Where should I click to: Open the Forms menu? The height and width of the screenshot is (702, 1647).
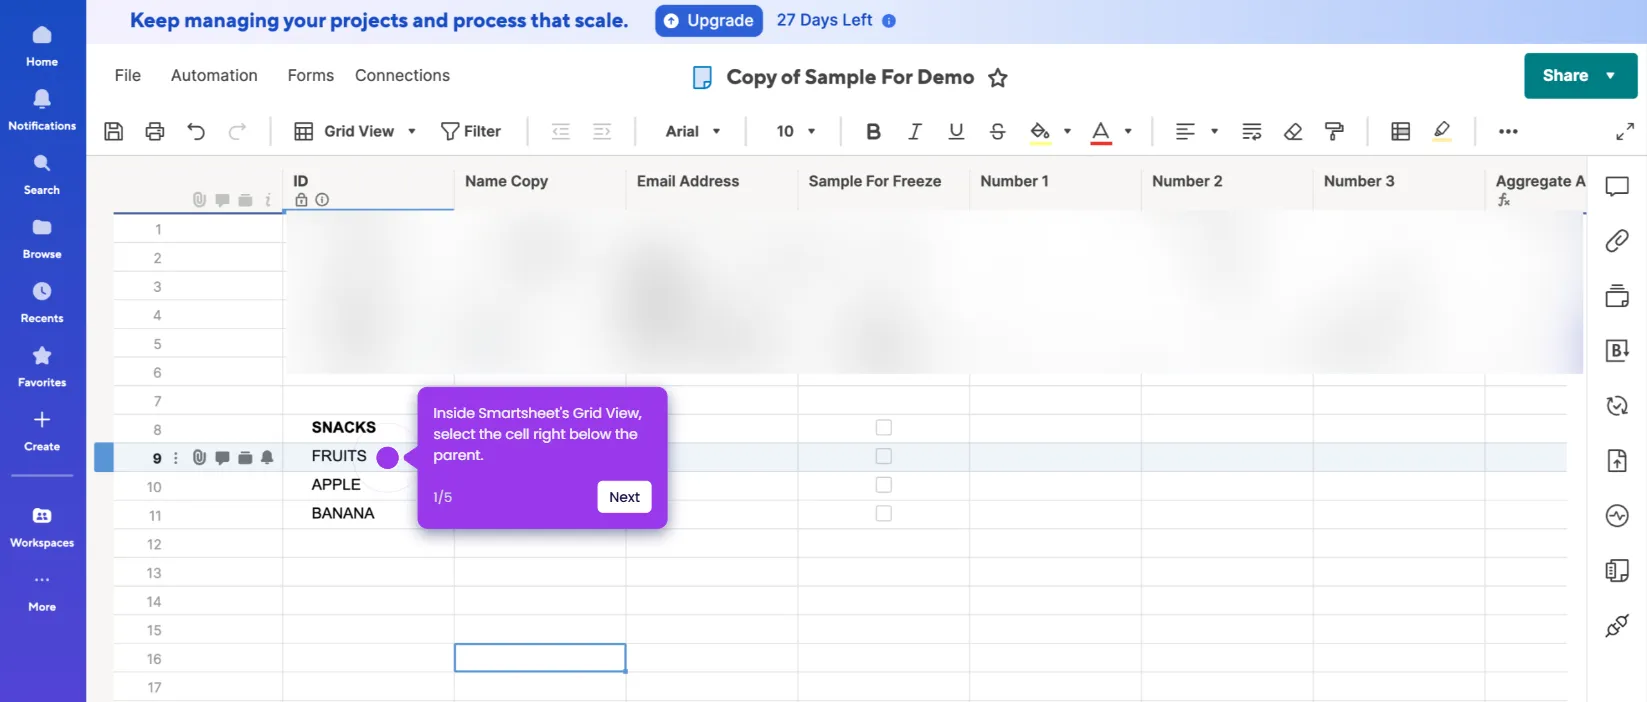[311, 76]
